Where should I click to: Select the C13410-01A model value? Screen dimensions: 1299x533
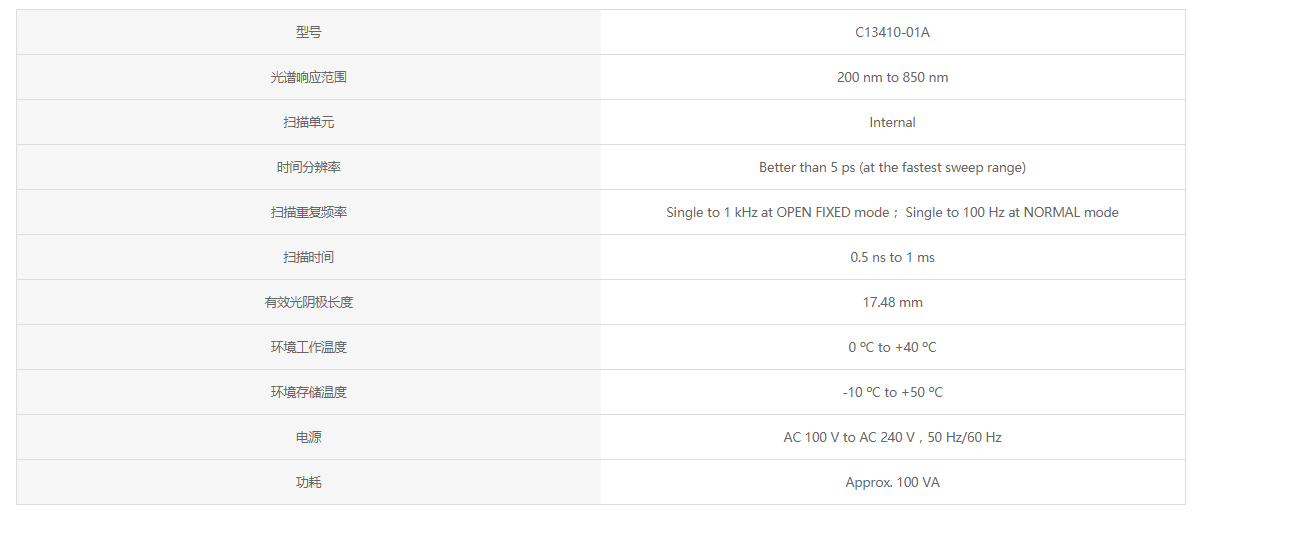pyautogui.click(x=892, y=32)
